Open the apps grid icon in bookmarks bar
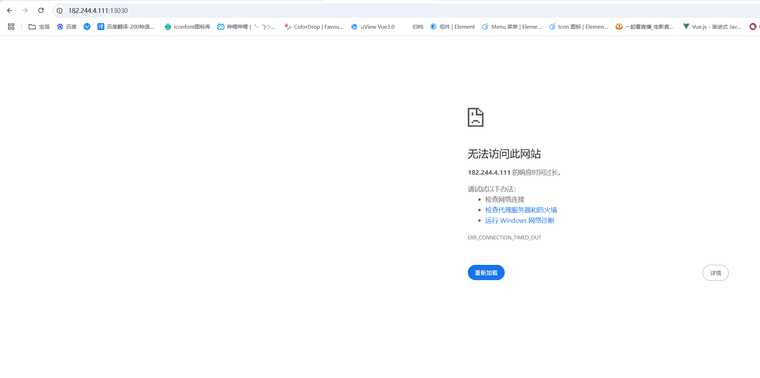 pyautogui.click(x=11, y=27)
